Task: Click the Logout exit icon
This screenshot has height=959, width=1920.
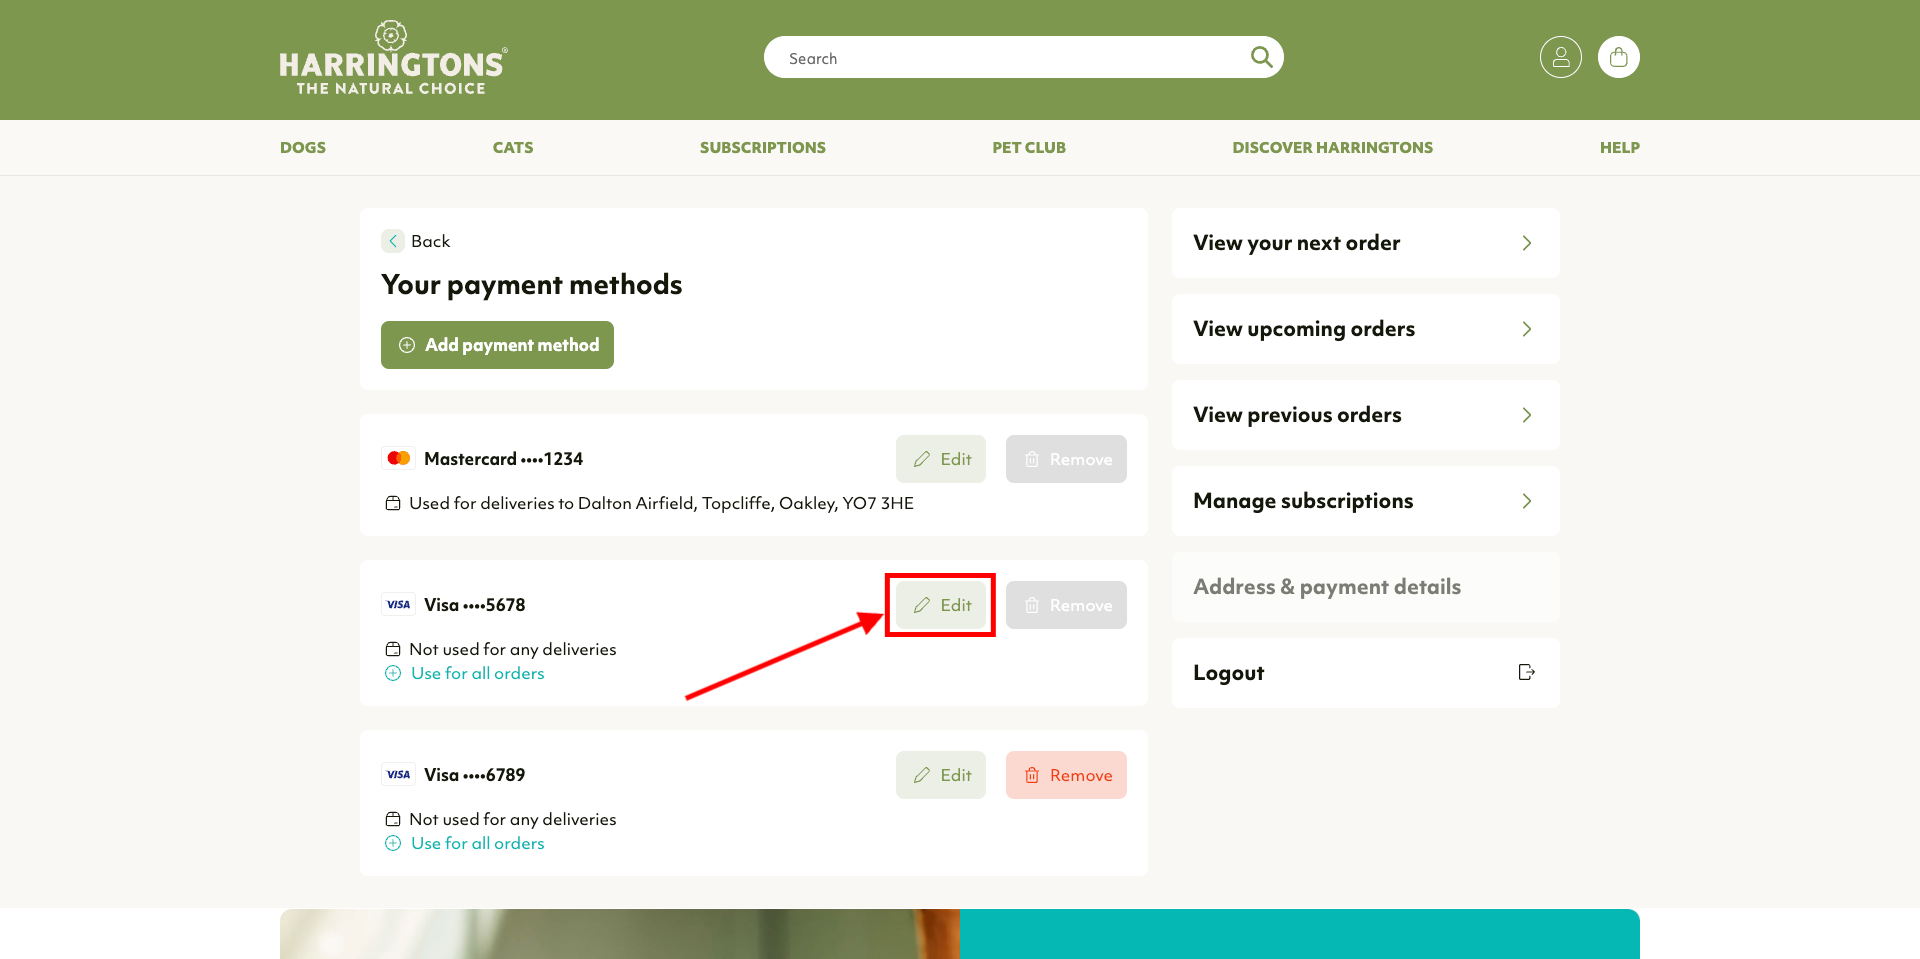Action: pos(1526,672)
